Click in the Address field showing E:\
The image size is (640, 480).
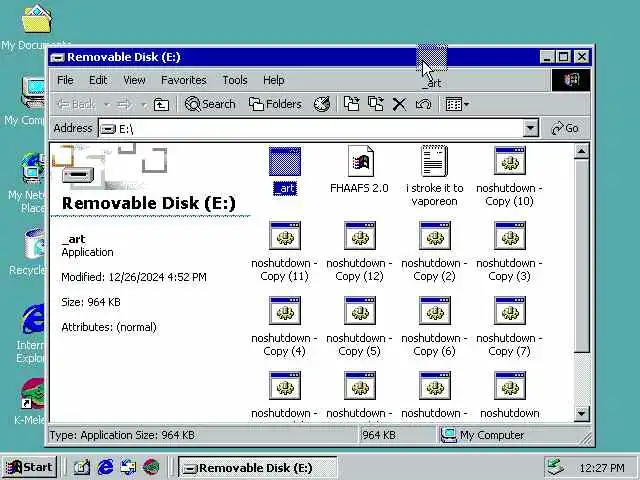coord(311,129)
